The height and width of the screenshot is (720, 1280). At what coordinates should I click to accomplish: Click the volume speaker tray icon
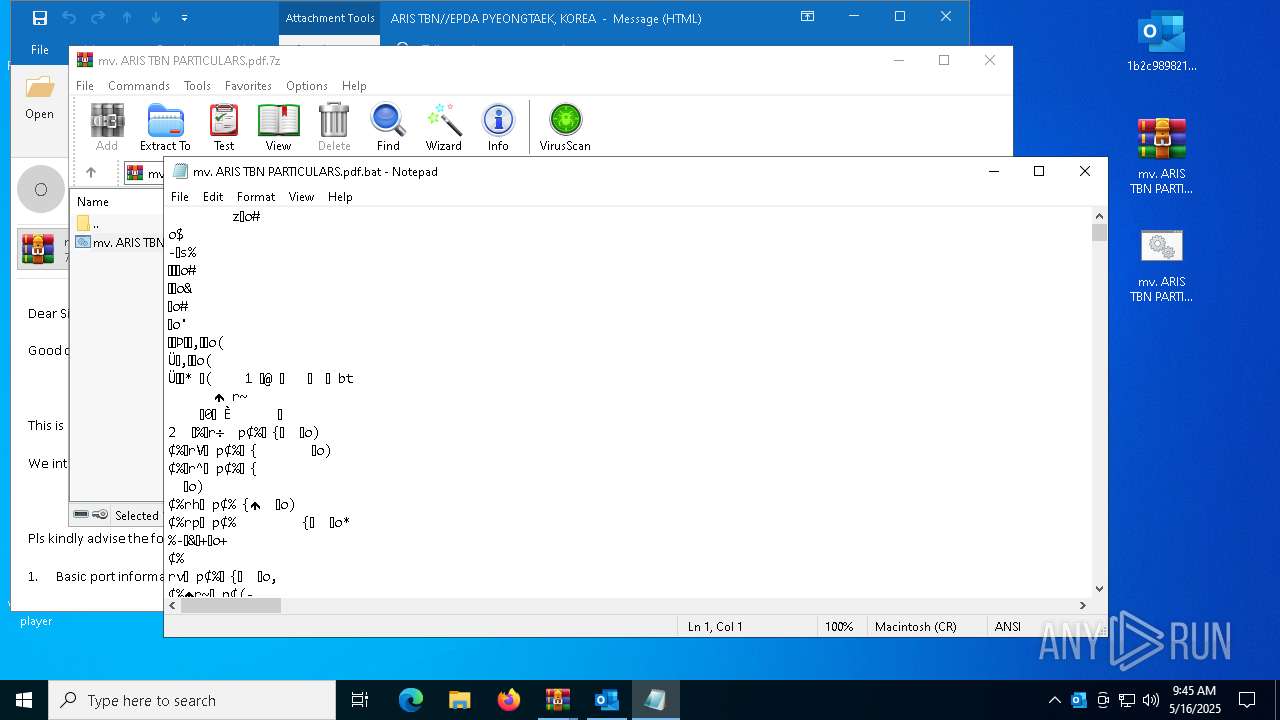click(1151, 700)
